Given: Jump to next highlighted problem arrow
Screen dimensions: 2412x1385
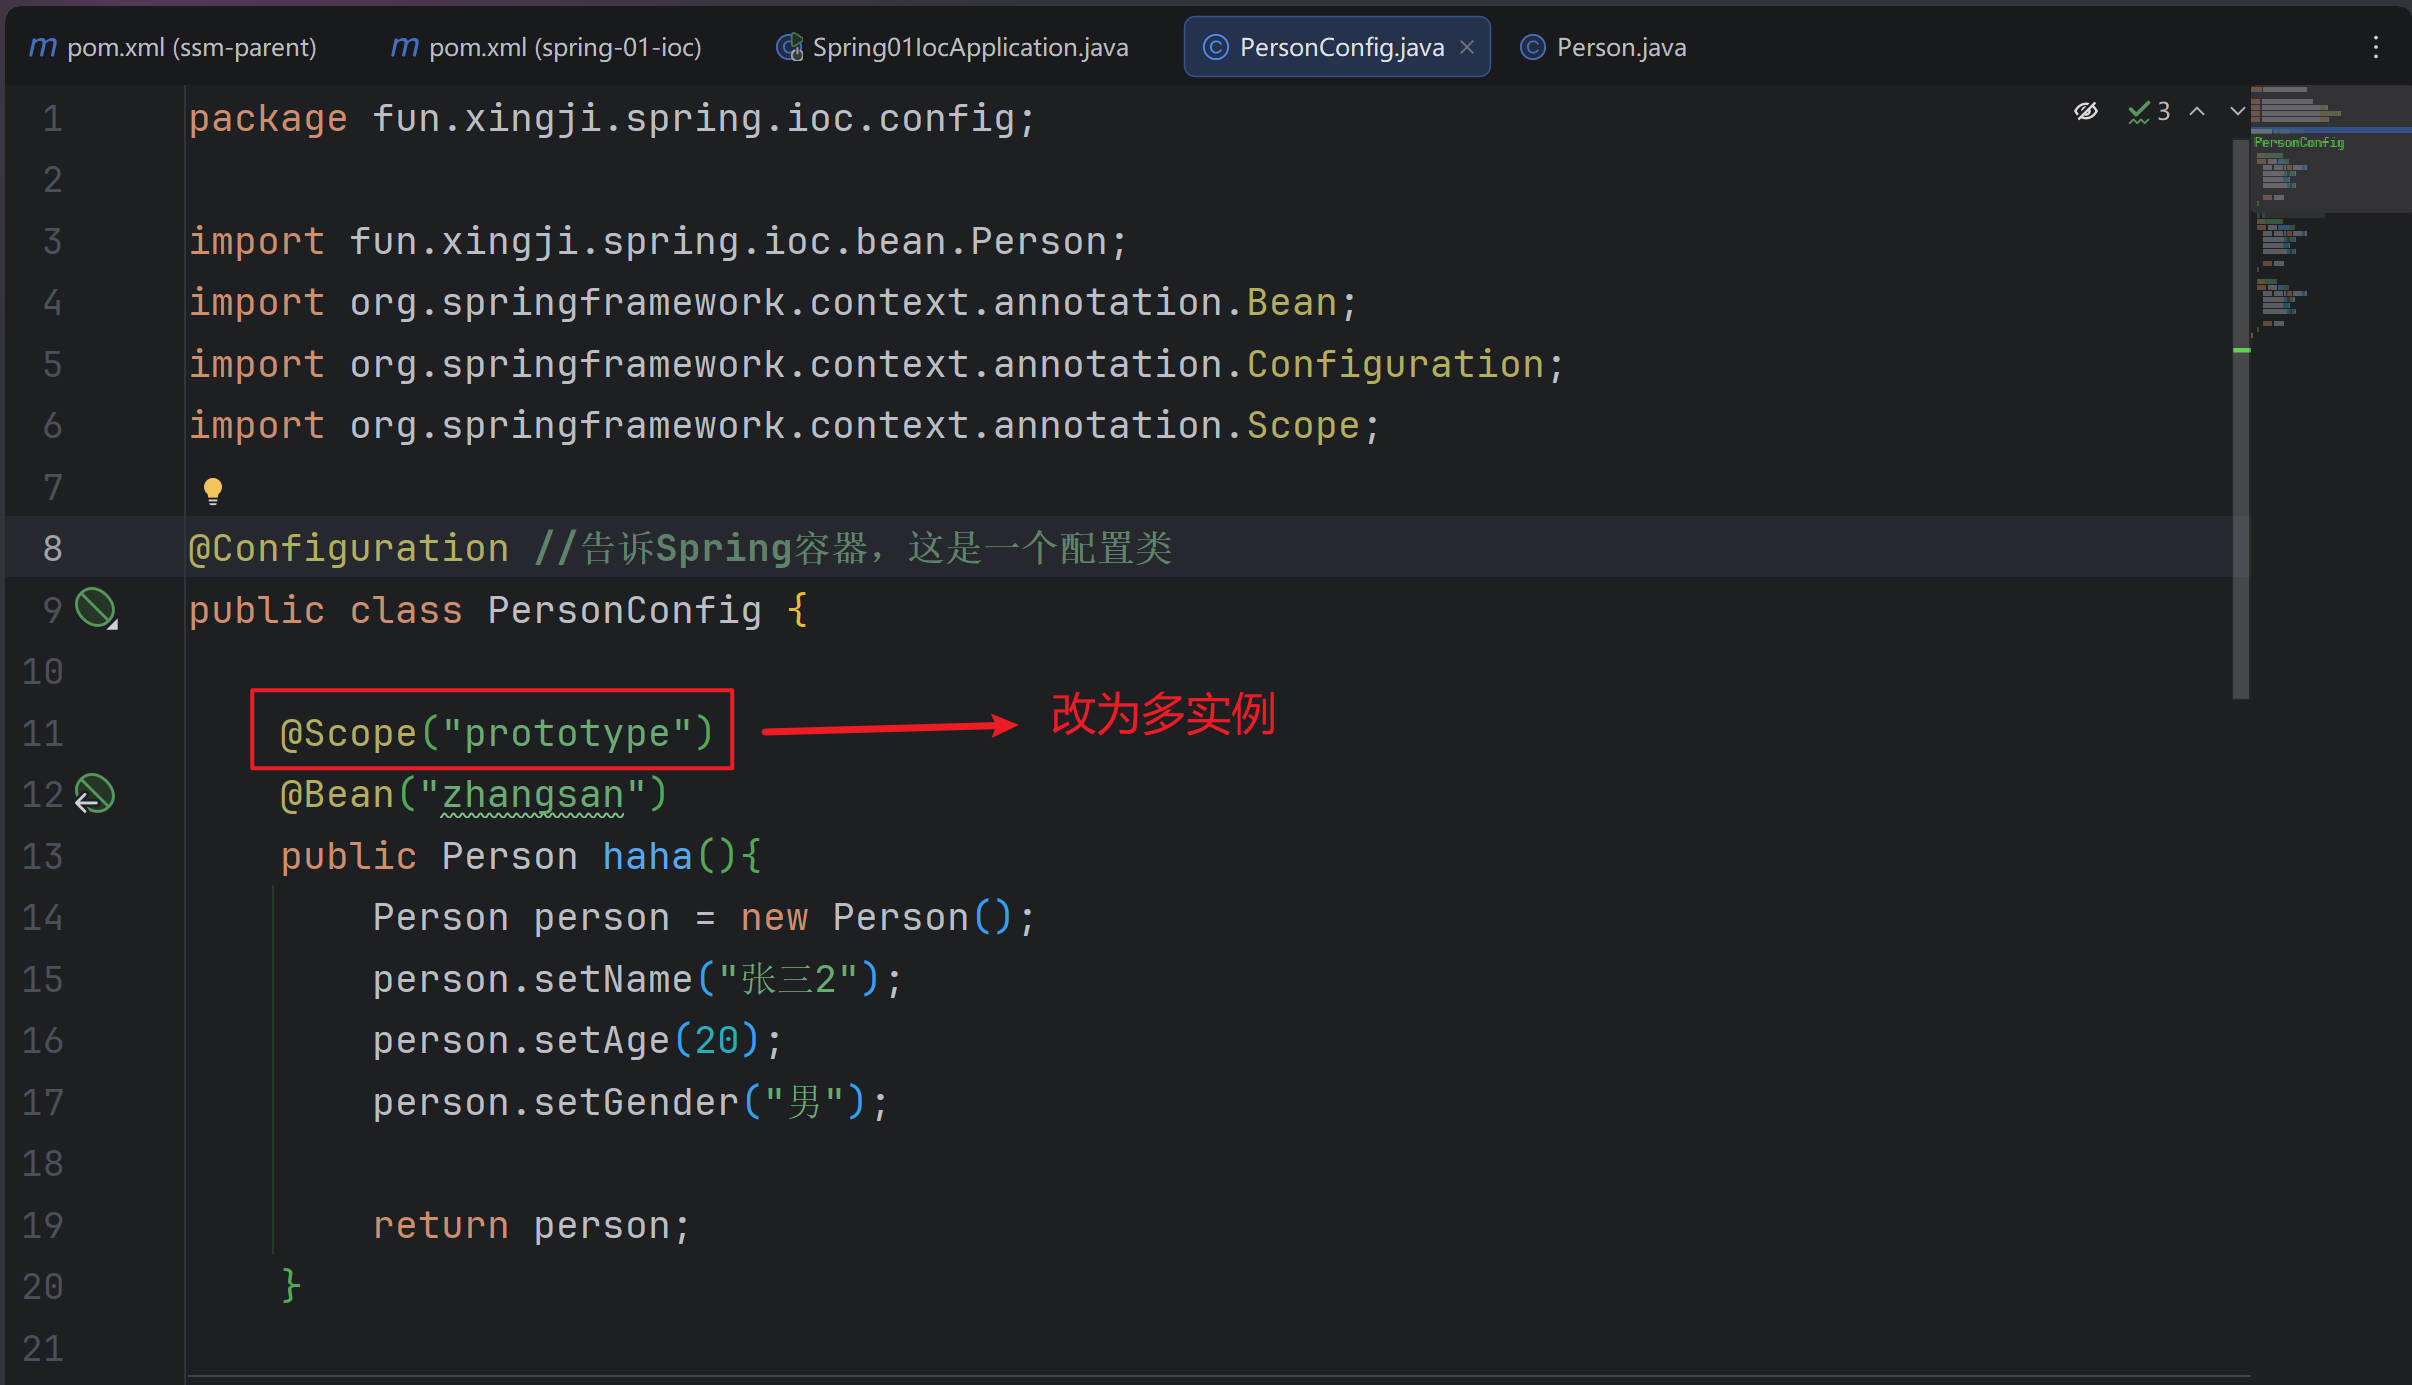Looking at the screenshot, I should click(x=2237, y=111).
